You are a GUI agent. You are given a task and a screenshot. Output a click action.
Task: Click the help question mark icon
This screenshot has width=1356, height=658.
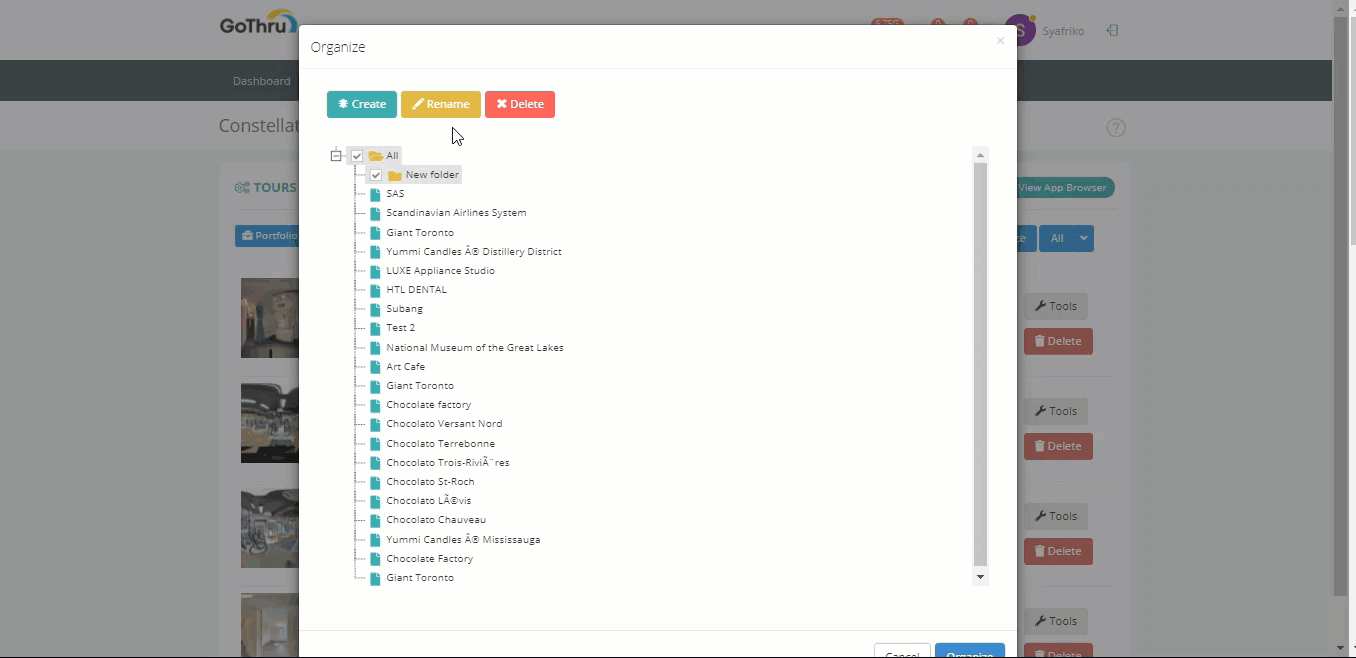click(x=1116, y=128)
